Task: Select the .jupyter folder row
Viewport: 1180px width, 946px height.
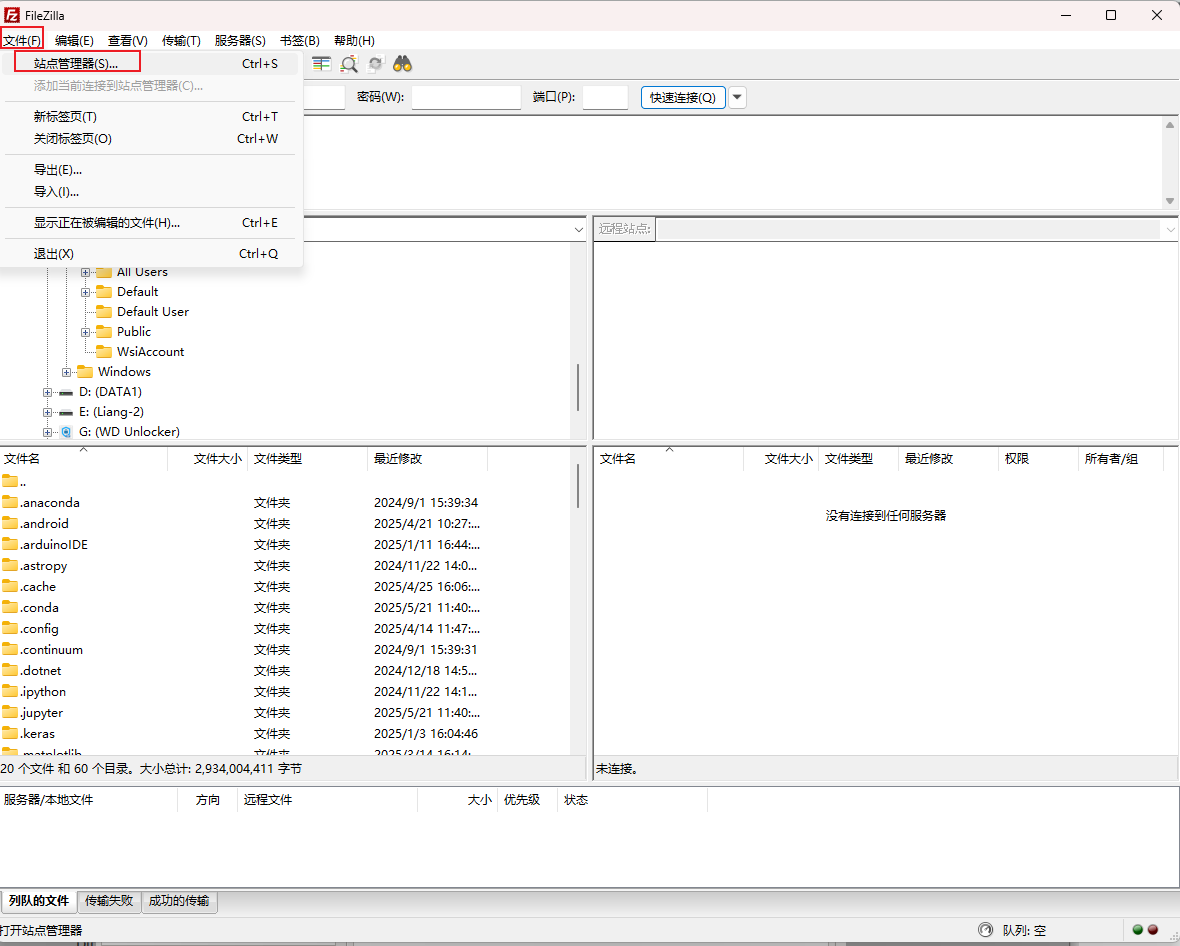Action: coord(286,713)
